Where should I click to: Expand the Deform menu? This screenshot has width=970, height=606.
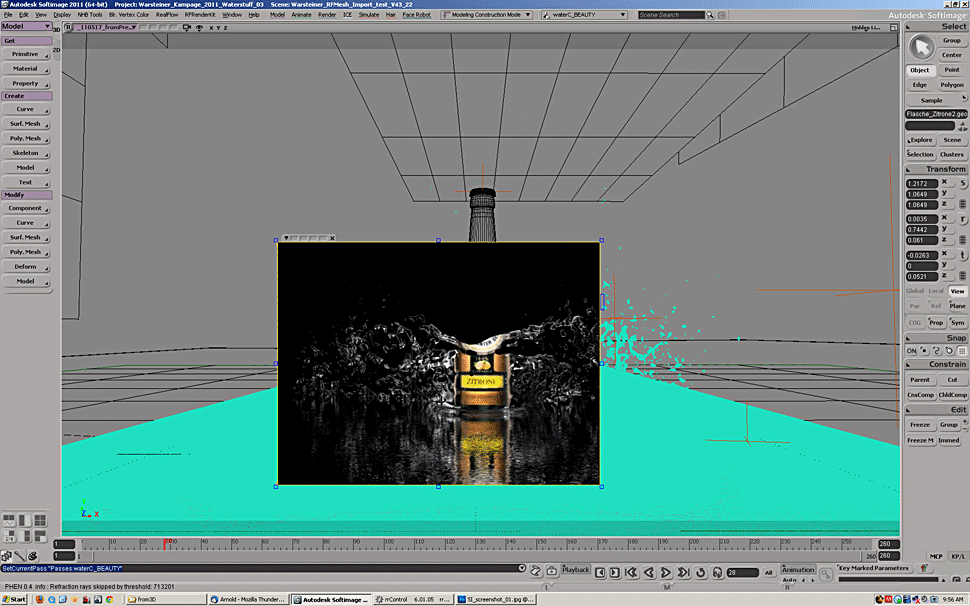click(25, 267)
